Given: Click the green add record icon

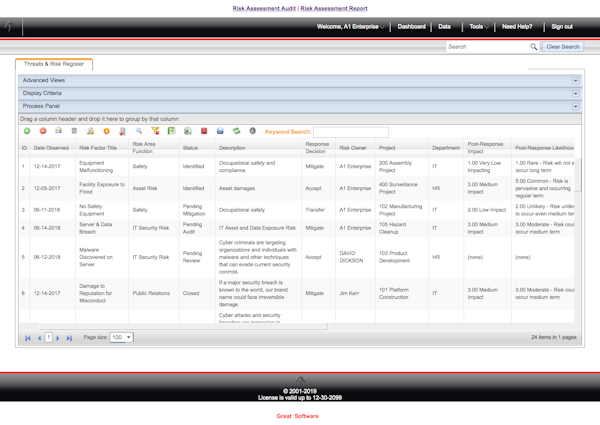Looking at the screenshot, I should 27,131.
